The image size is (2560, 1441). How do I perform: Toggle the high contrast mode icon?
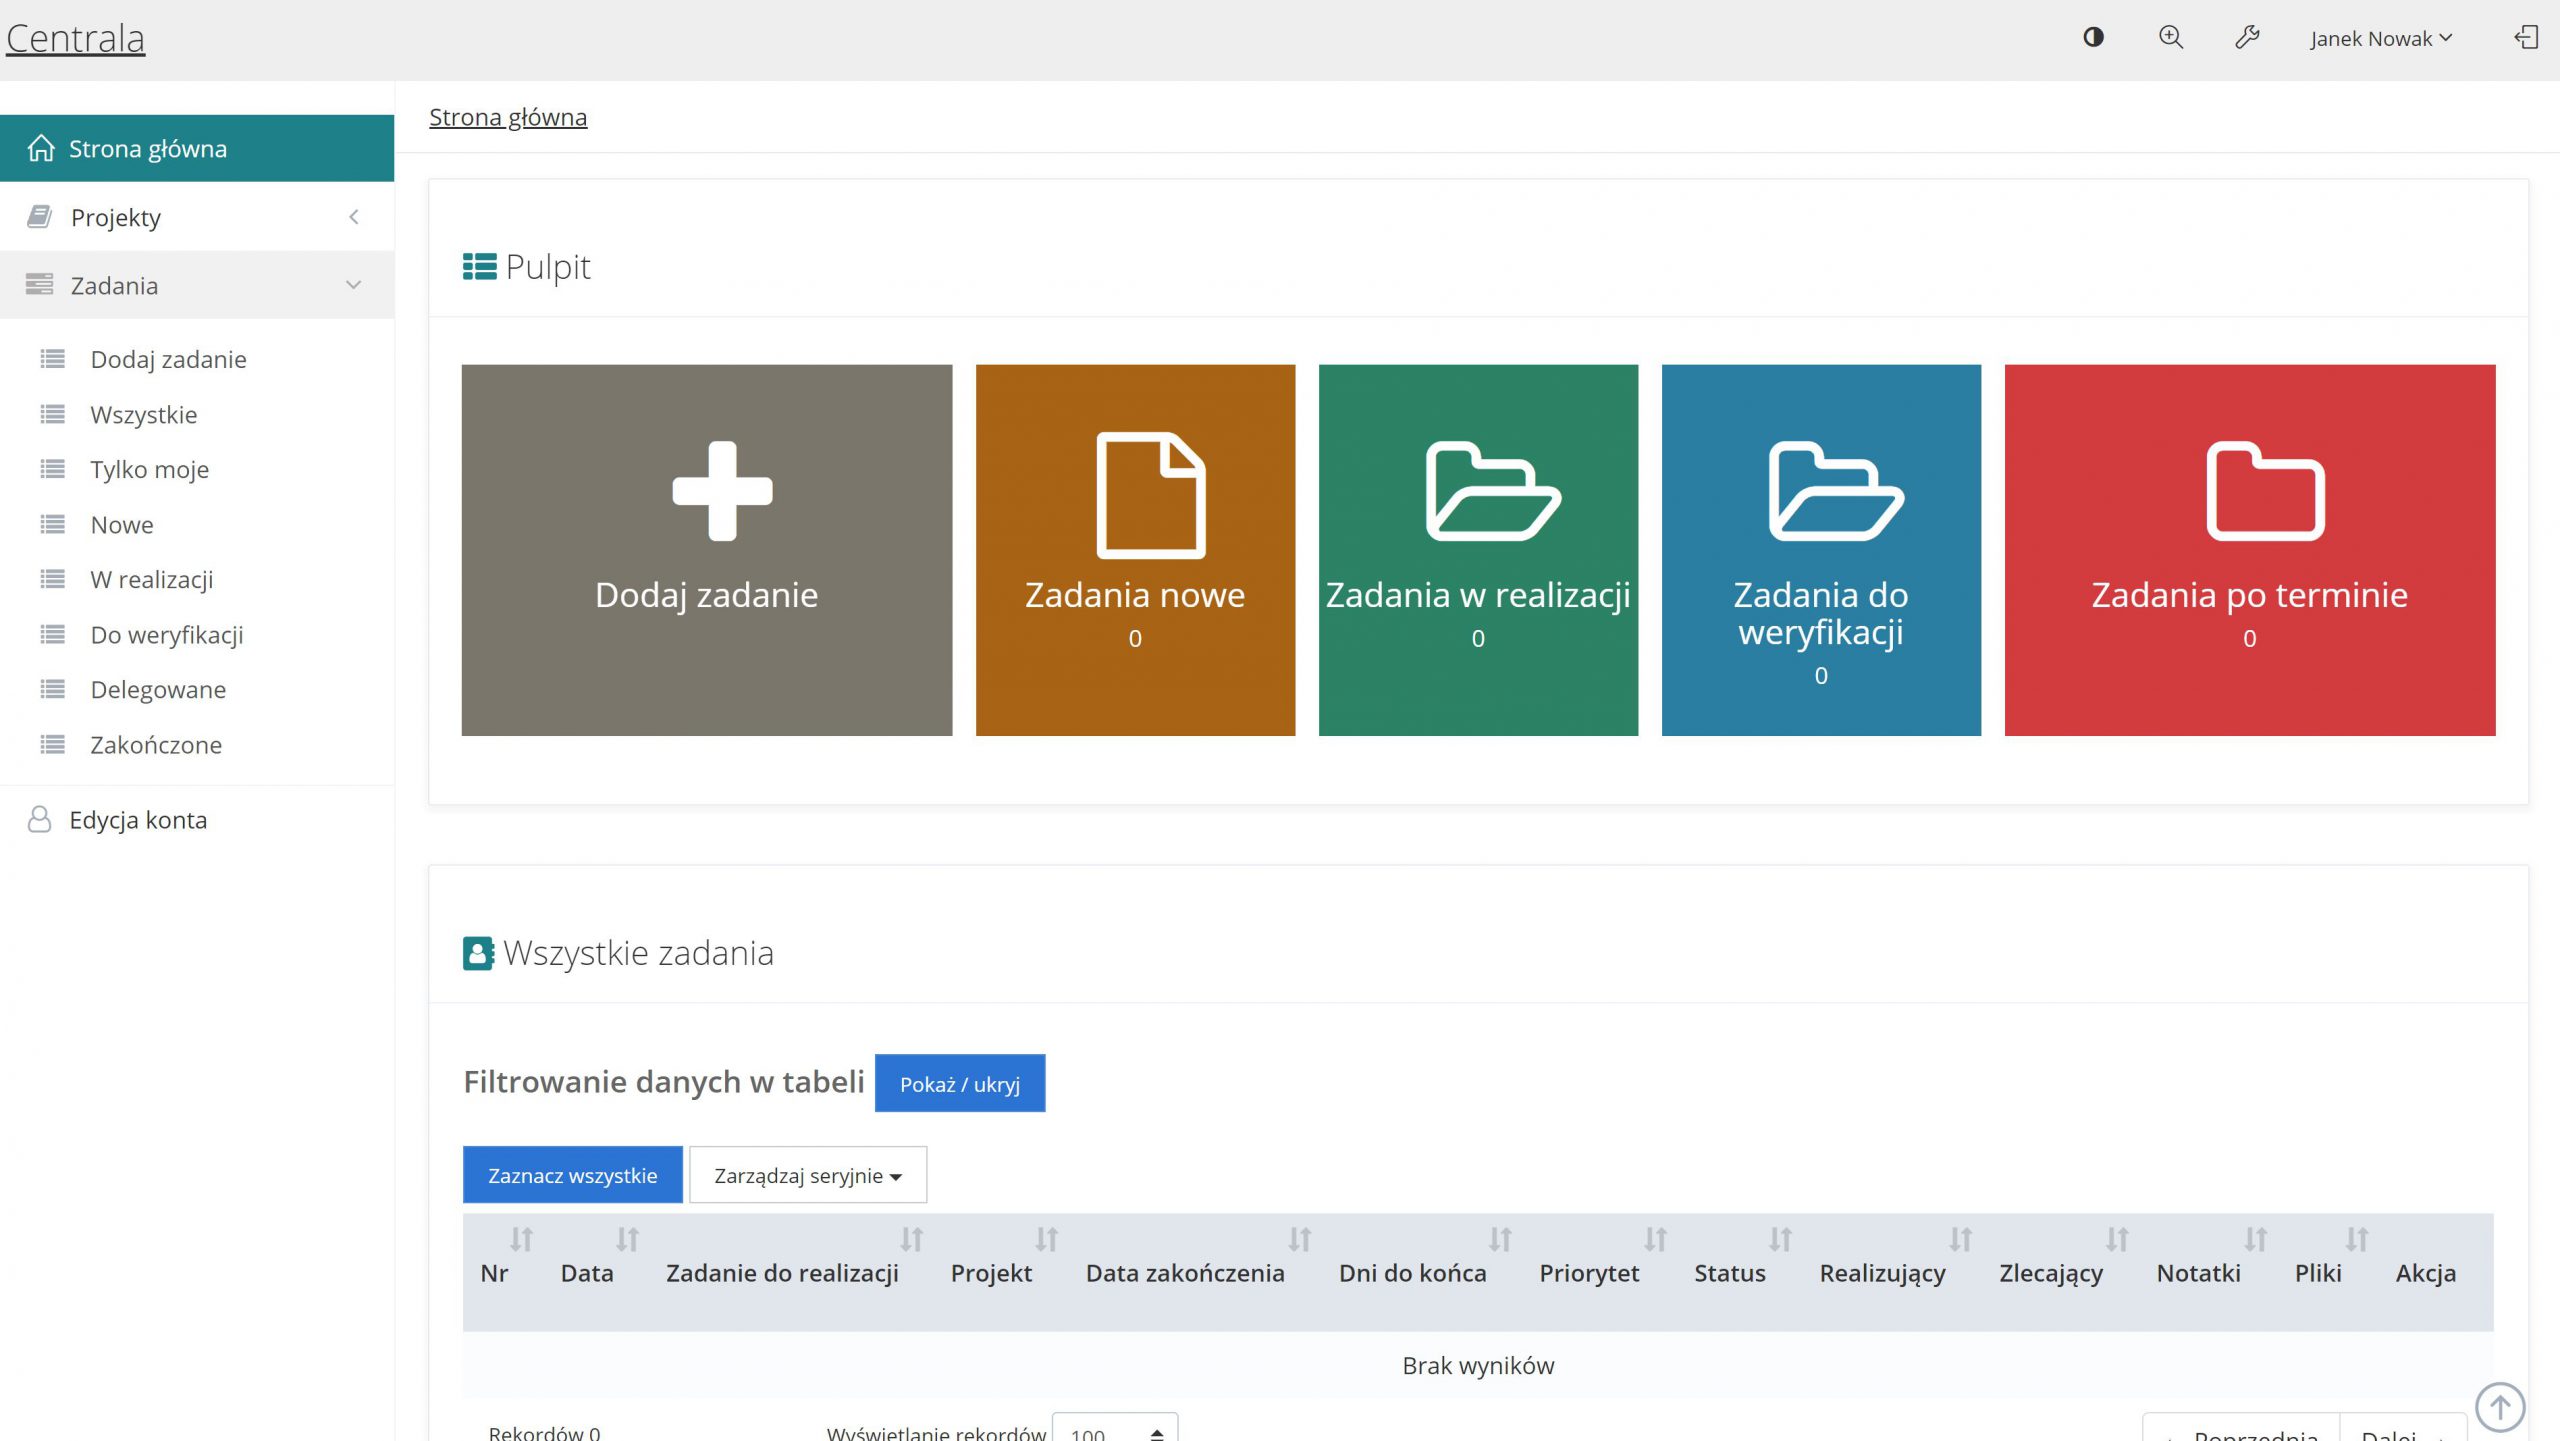click(x=2093, y=38)
